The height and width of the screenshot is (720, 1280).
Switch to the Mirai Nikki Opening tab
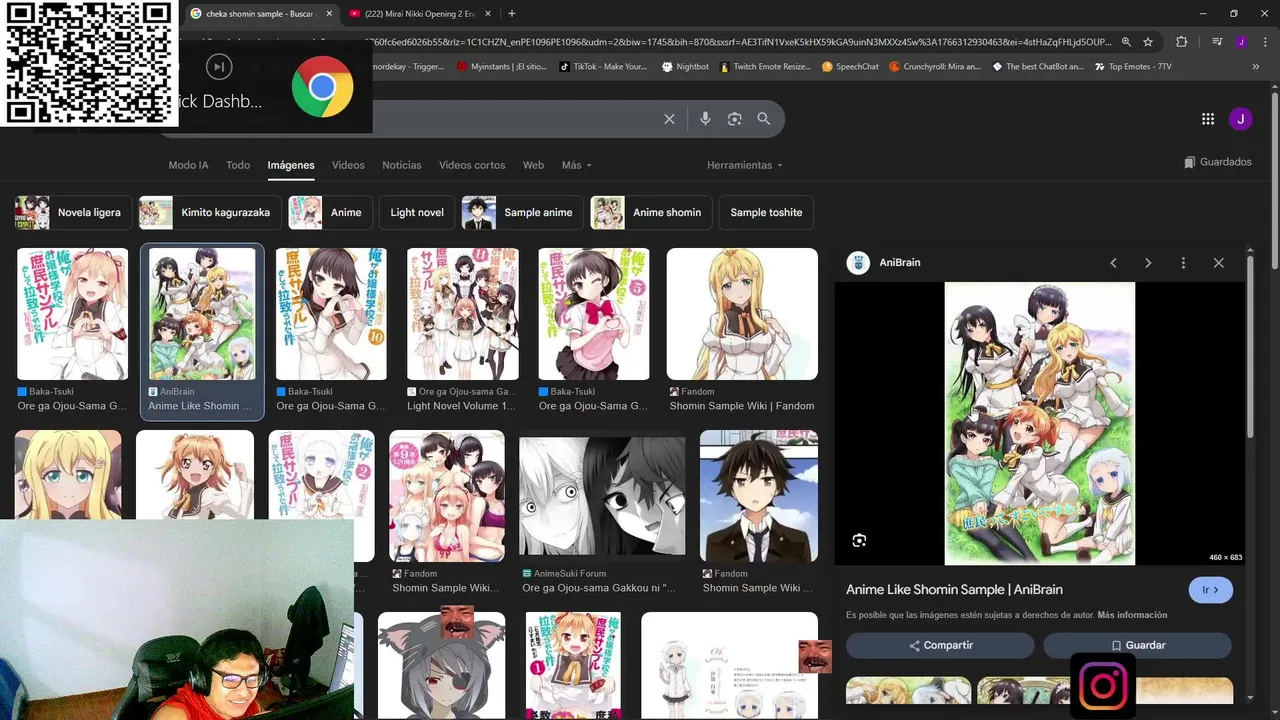pyautogui.click(x=418, y=14)
